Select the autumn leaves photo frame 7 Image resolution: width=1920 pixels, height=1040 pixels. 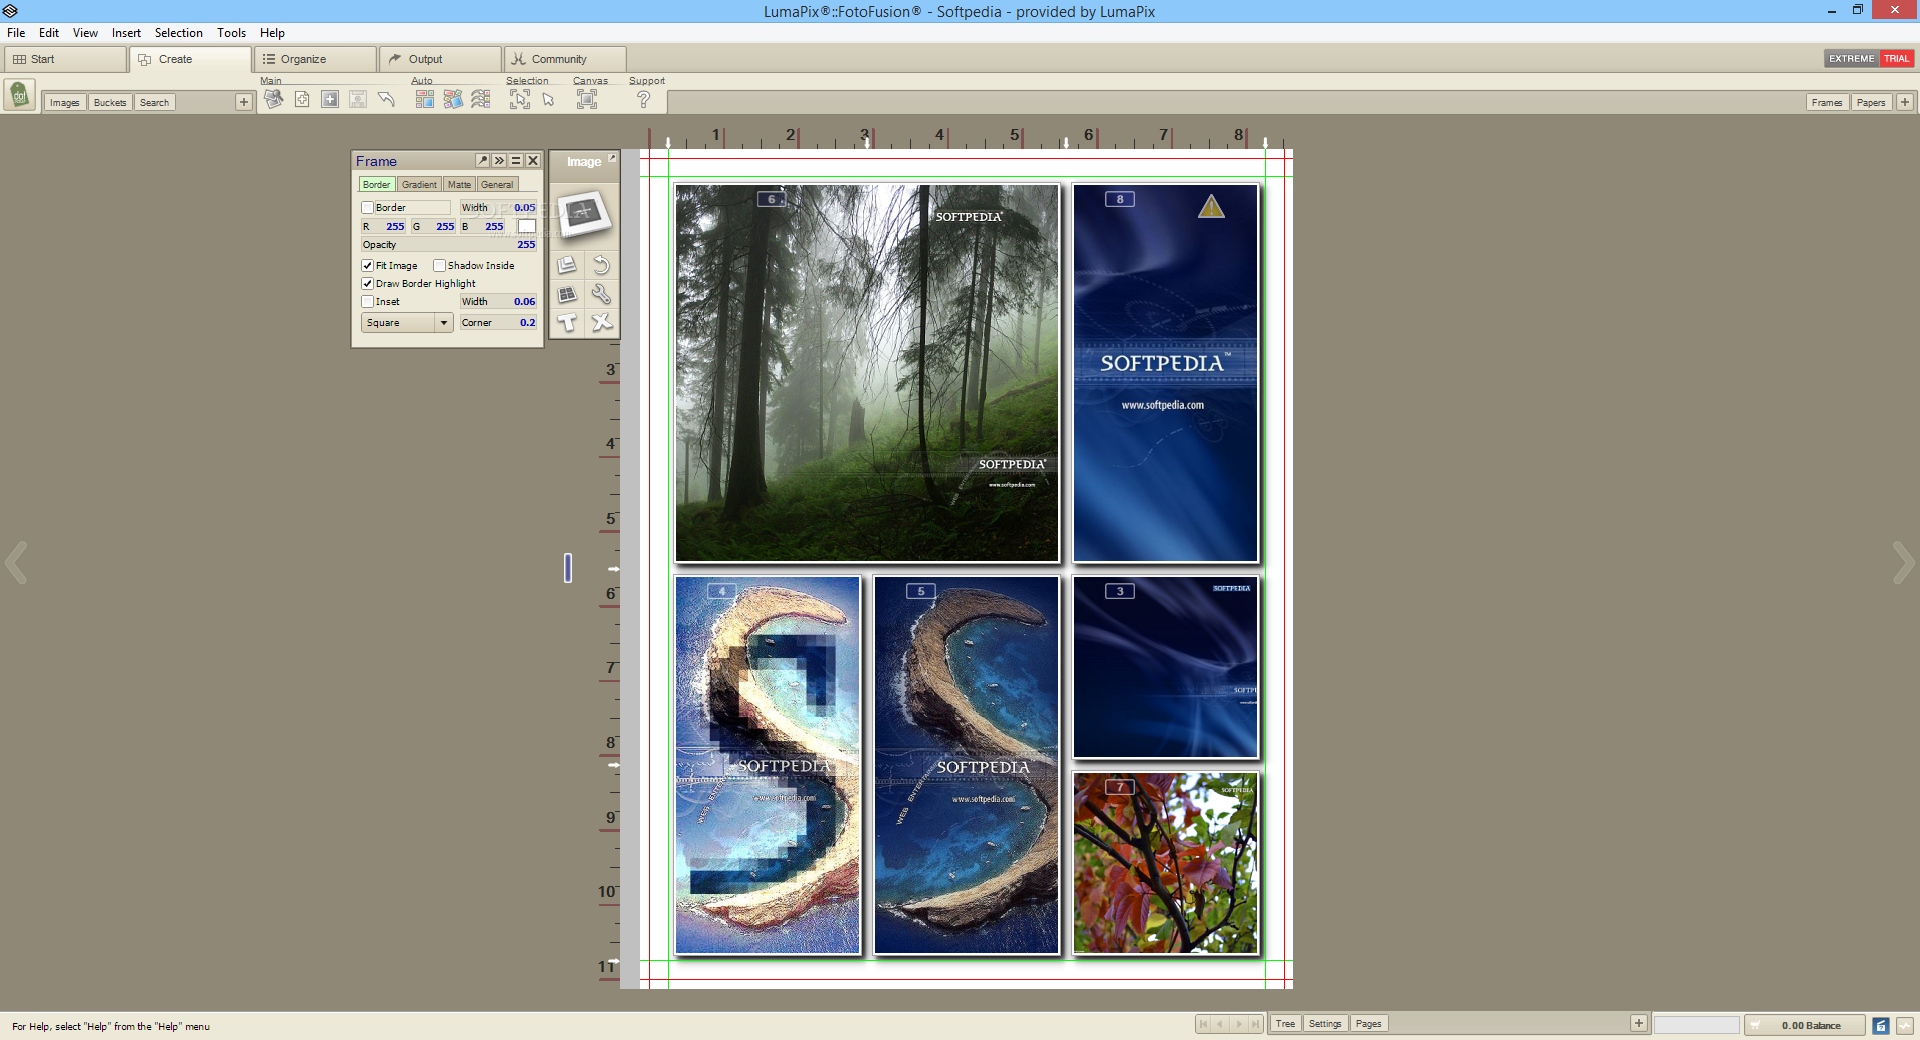[1165, 863]
